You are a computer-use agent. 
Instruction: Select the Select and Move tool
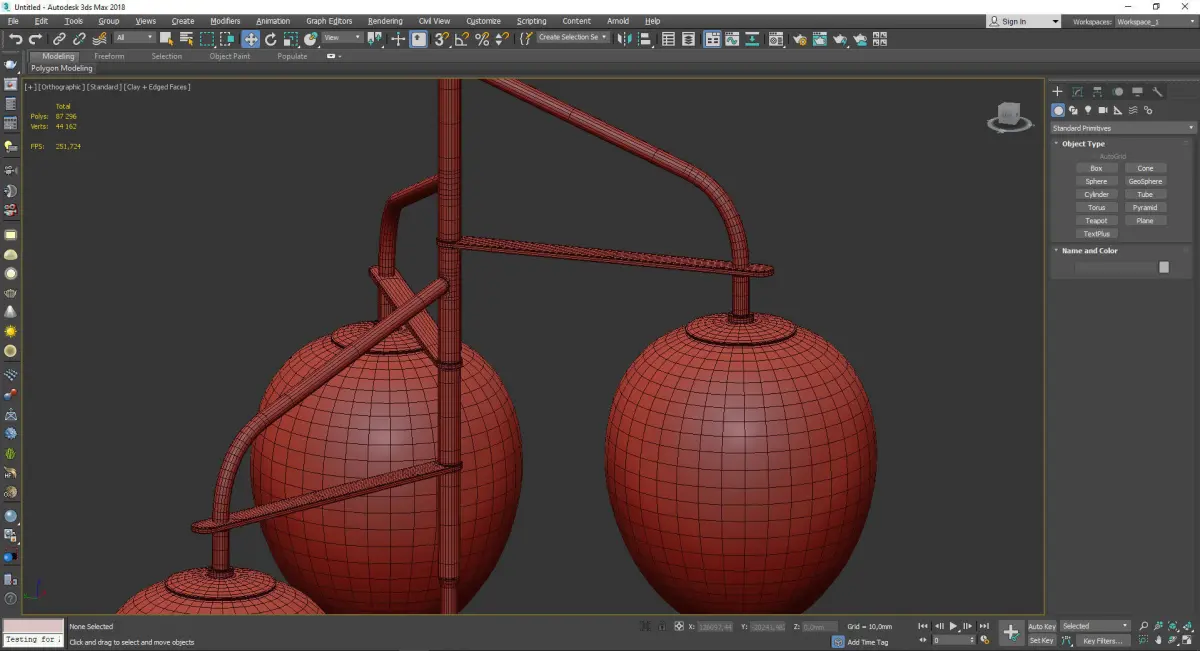250,39
